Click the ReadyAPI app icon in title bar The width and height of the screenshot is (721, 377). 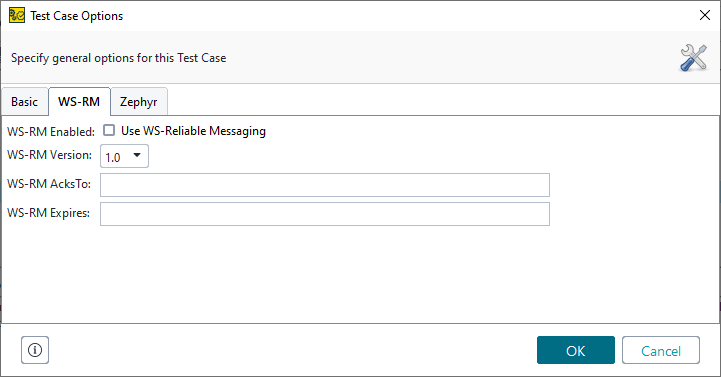coord(17,15)
